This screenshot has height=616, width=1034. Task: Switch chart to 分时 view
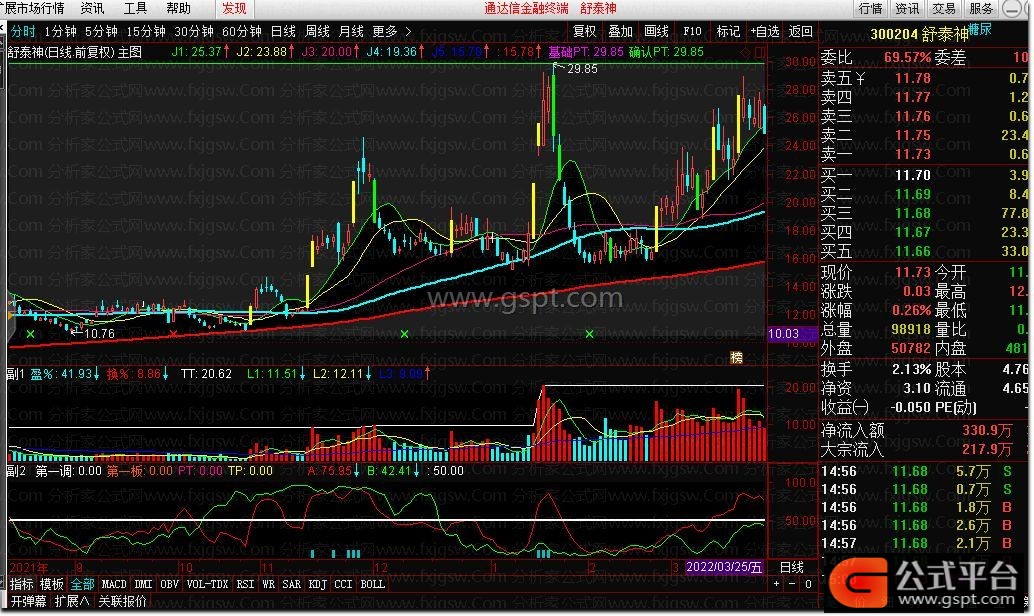22,31
